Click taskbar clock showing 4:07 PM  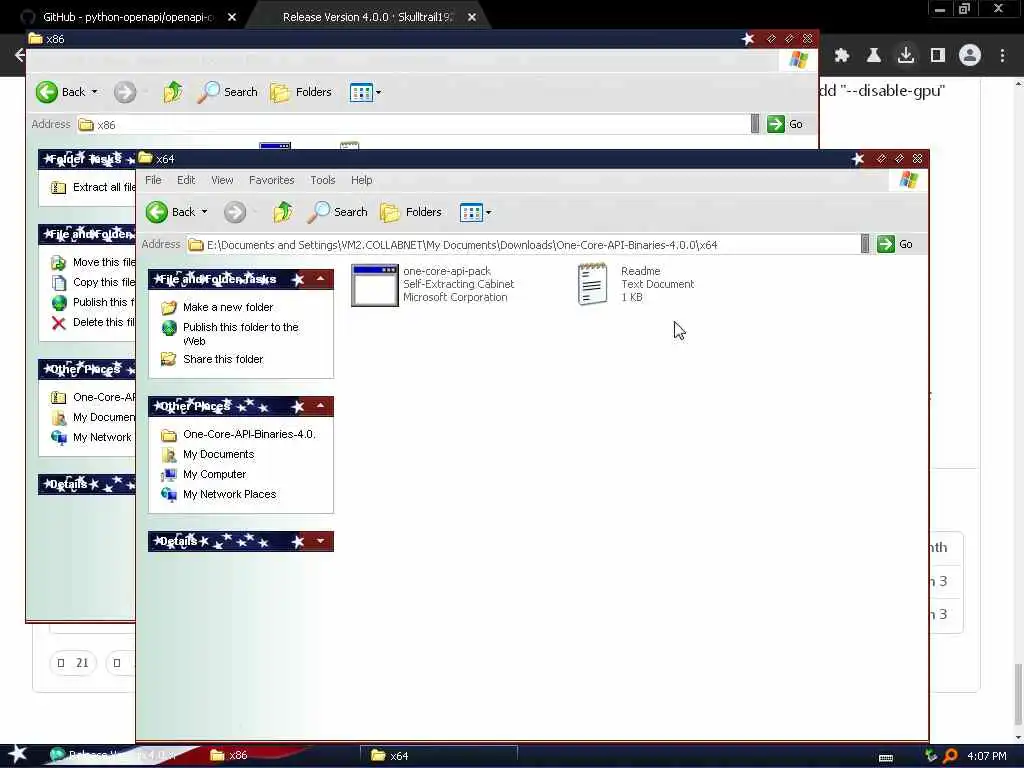point(986,756)
